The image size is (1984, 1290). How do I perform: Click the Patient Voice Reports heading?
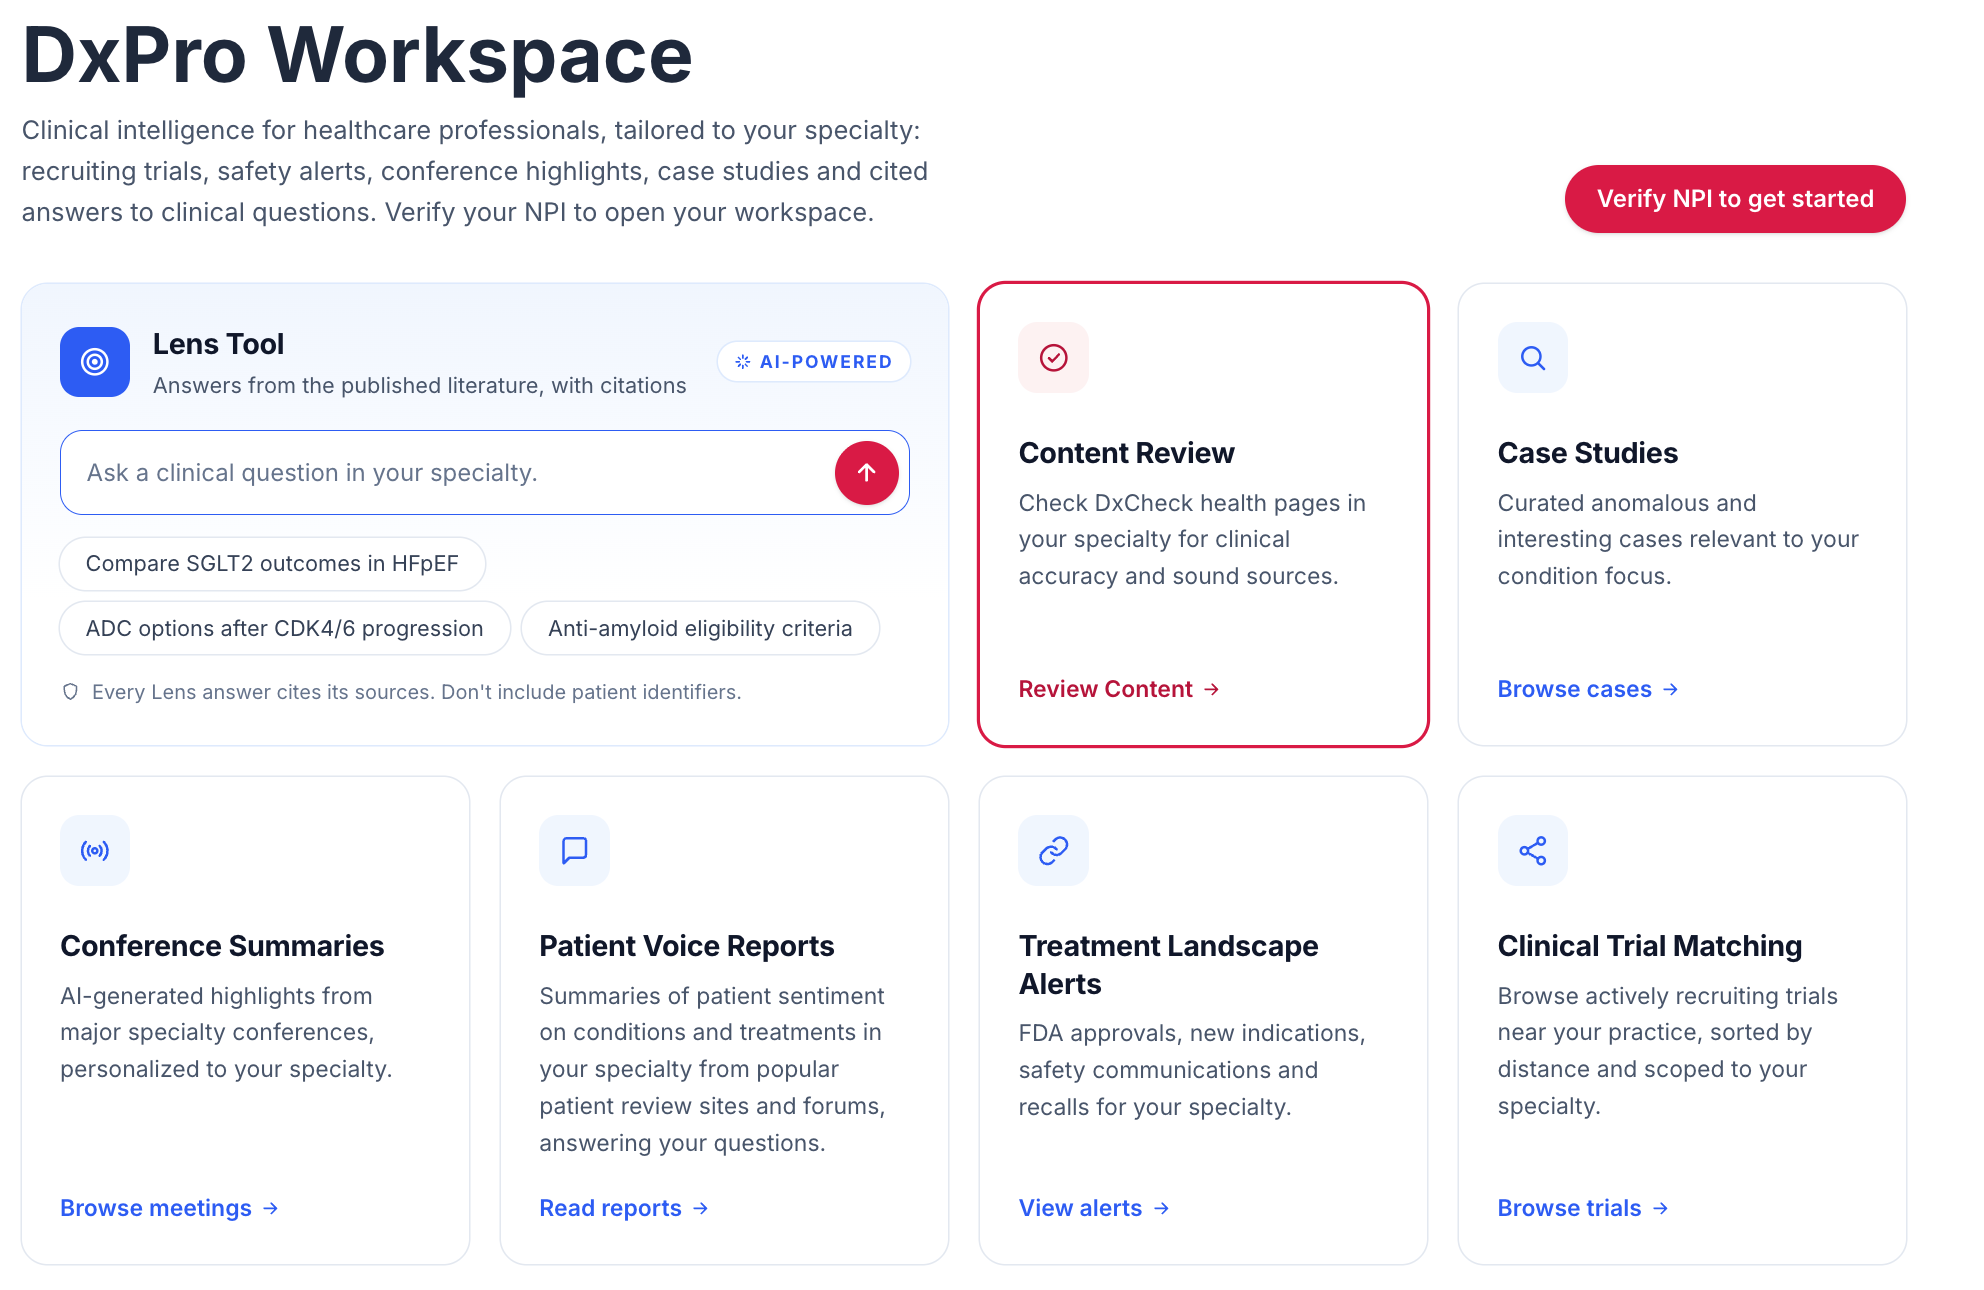[686, 946]
